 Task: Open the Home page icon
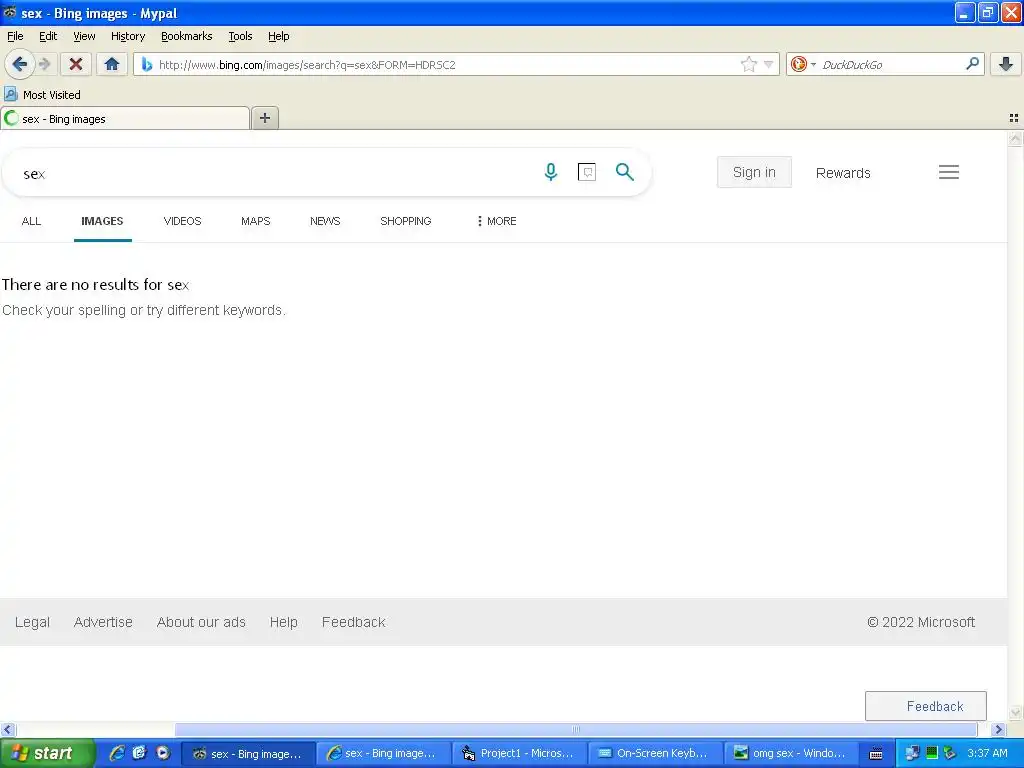pos(112,64)
